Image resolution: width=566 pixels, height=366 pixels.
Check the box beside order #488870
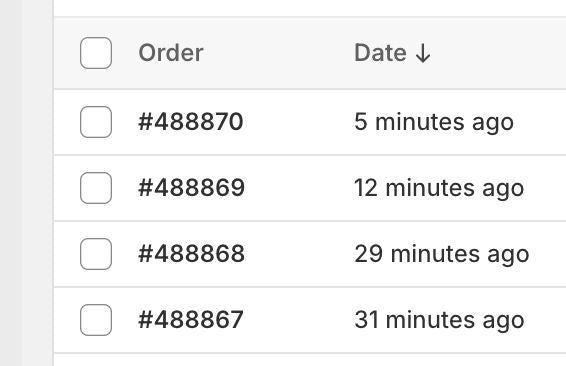pos(96,122)
